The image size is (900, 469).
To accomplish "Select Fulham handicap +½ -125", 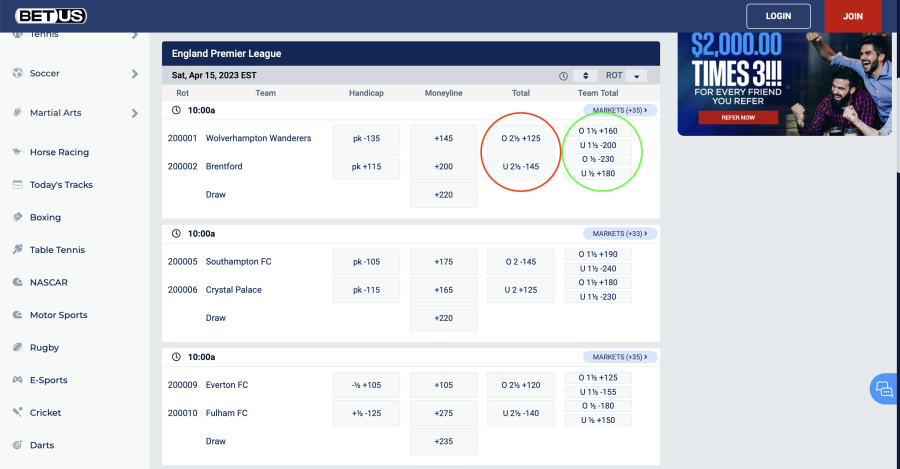I will 366,413.
